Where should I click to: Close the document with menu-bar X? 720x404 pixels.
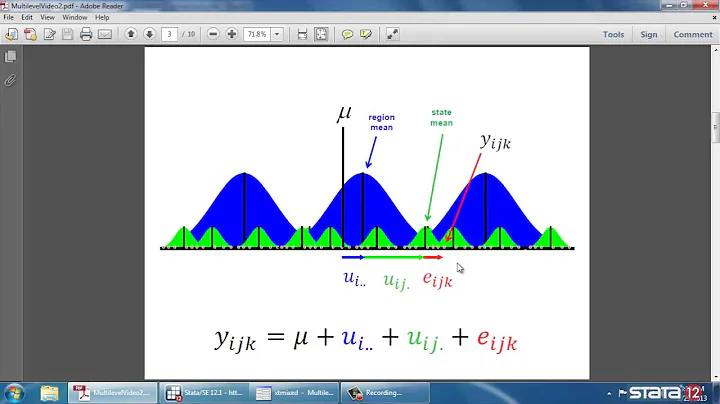pos(714,17)
